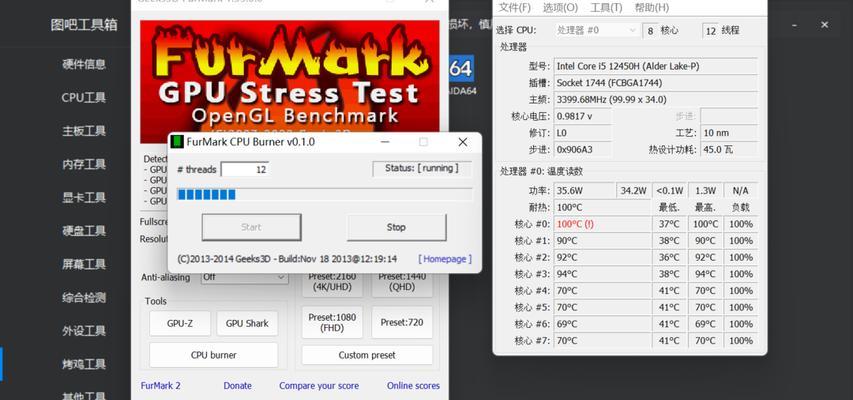
Task: Click the Stop button in CPU Burner
Action: coord(396,227)
